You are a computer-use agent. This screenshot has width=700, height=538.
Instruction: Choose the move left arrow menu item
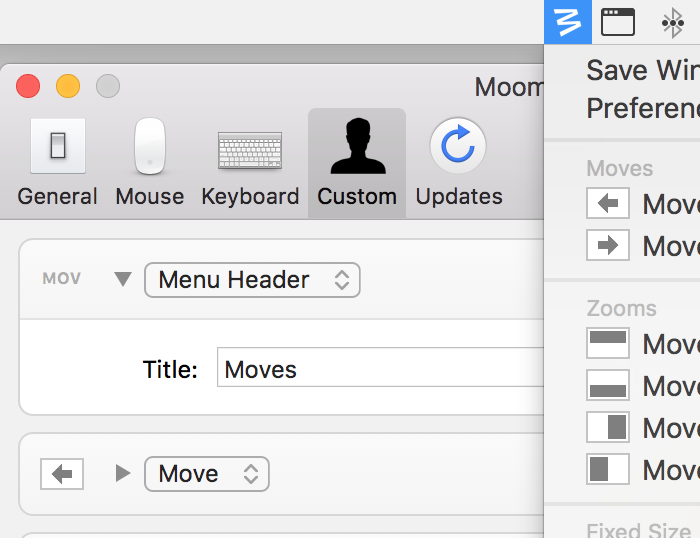[x=640, y=204]
